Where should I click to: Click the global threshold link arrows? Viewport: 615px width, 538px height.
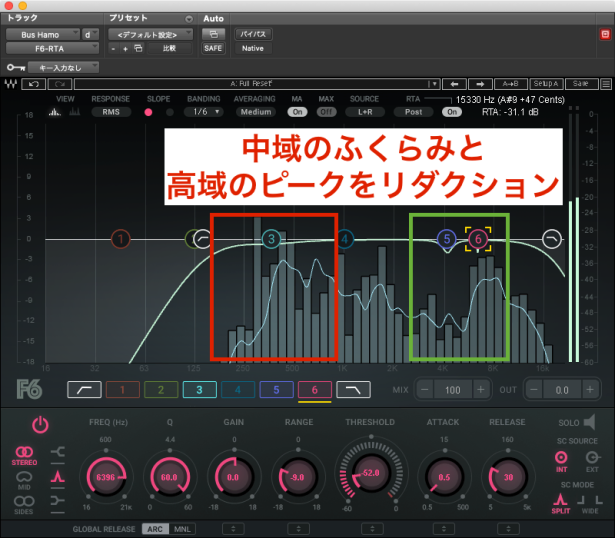[372, 529]
